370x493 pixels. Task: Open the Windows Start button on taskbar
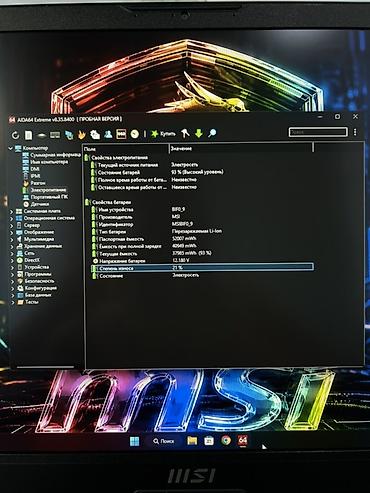[134, 442]
